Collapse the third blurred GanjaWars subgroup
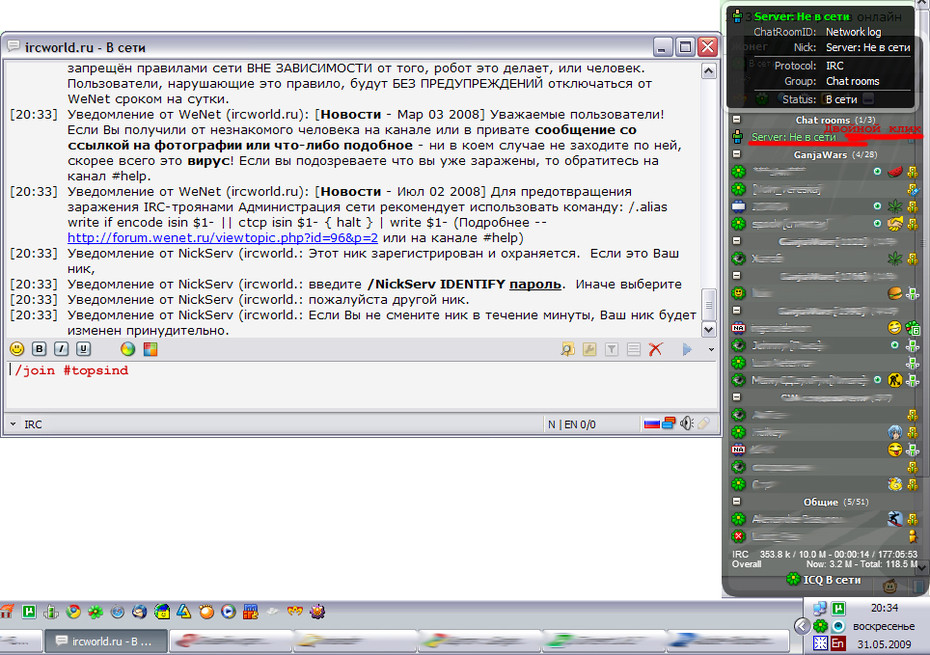Viewport: 930px width, 655px height. pos(737,310)
